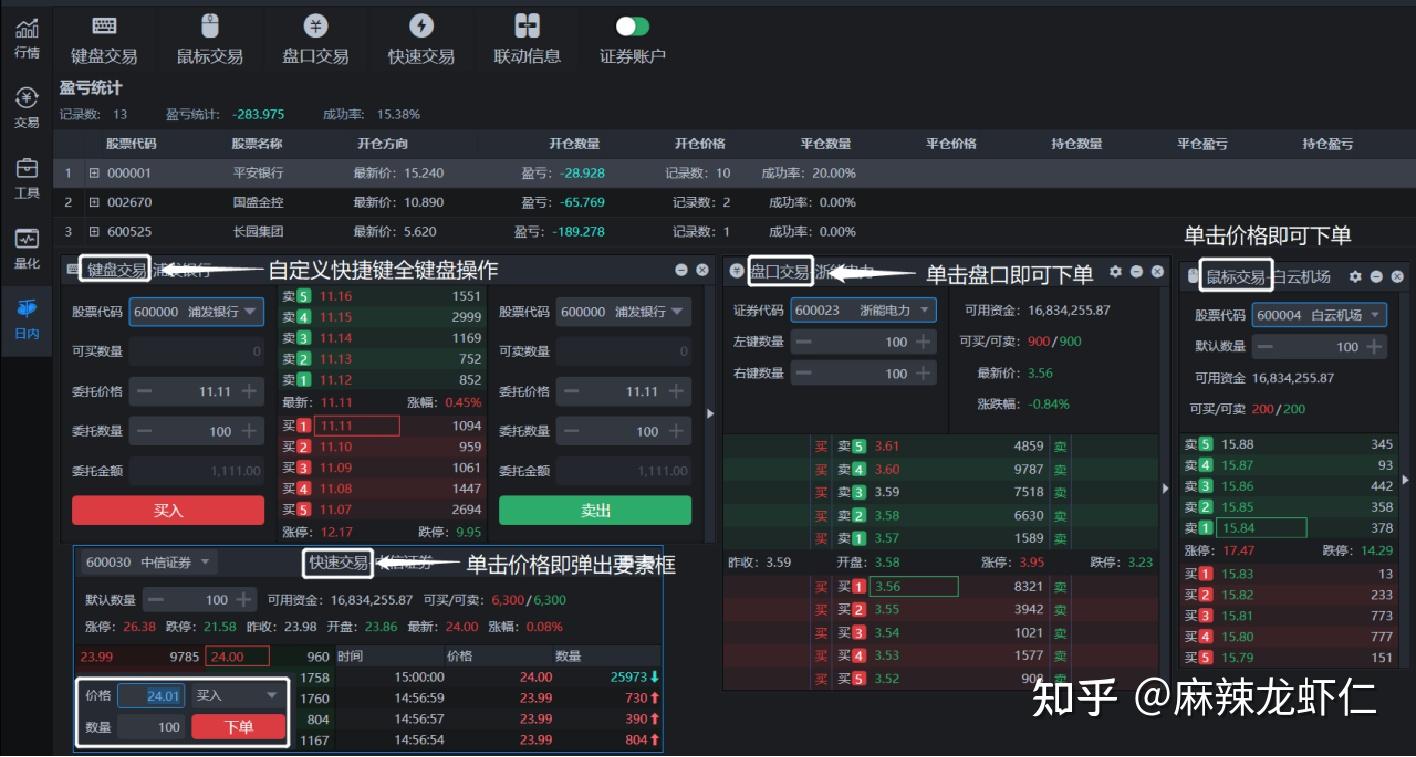This screenshot has height=757, width=1416.
Task: Click the red 买入 buy button
Action: click(168, 510)
